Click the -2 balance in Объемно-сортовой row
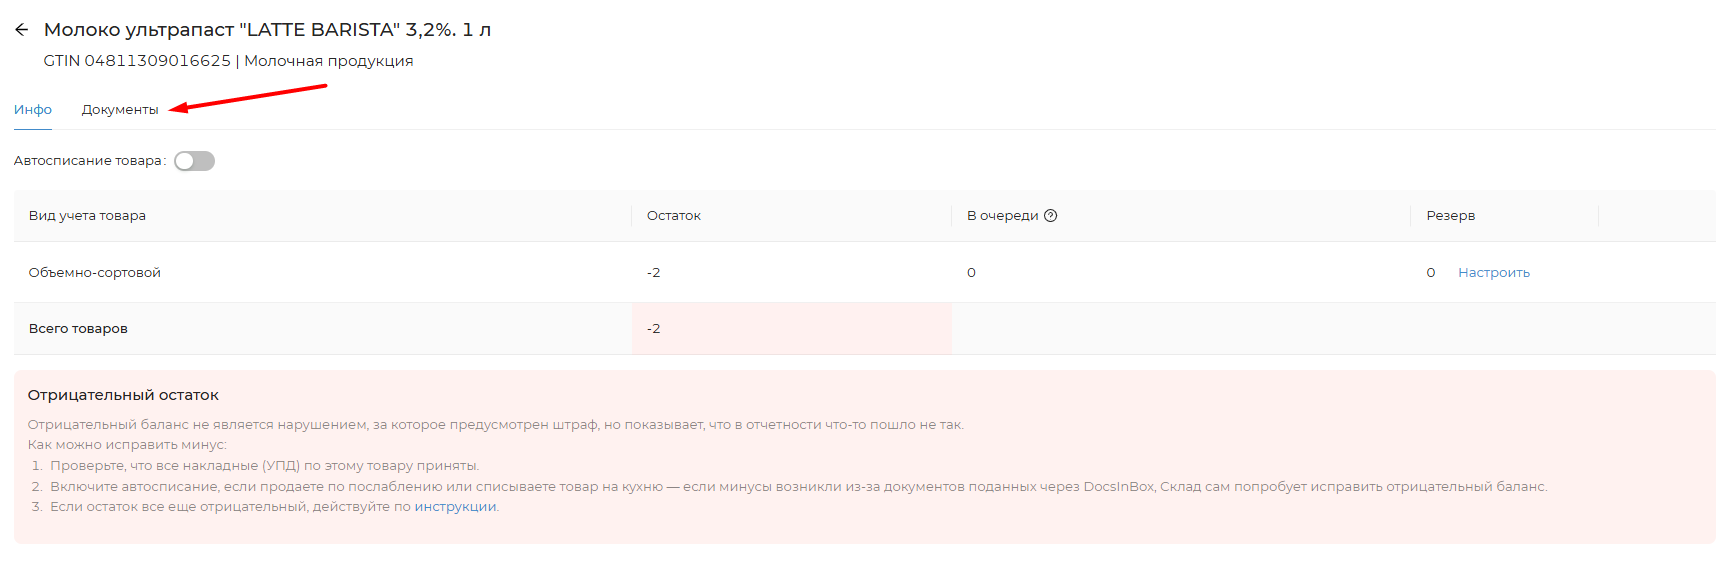This screenshot has width=1728, height=564. click(653, 273)
